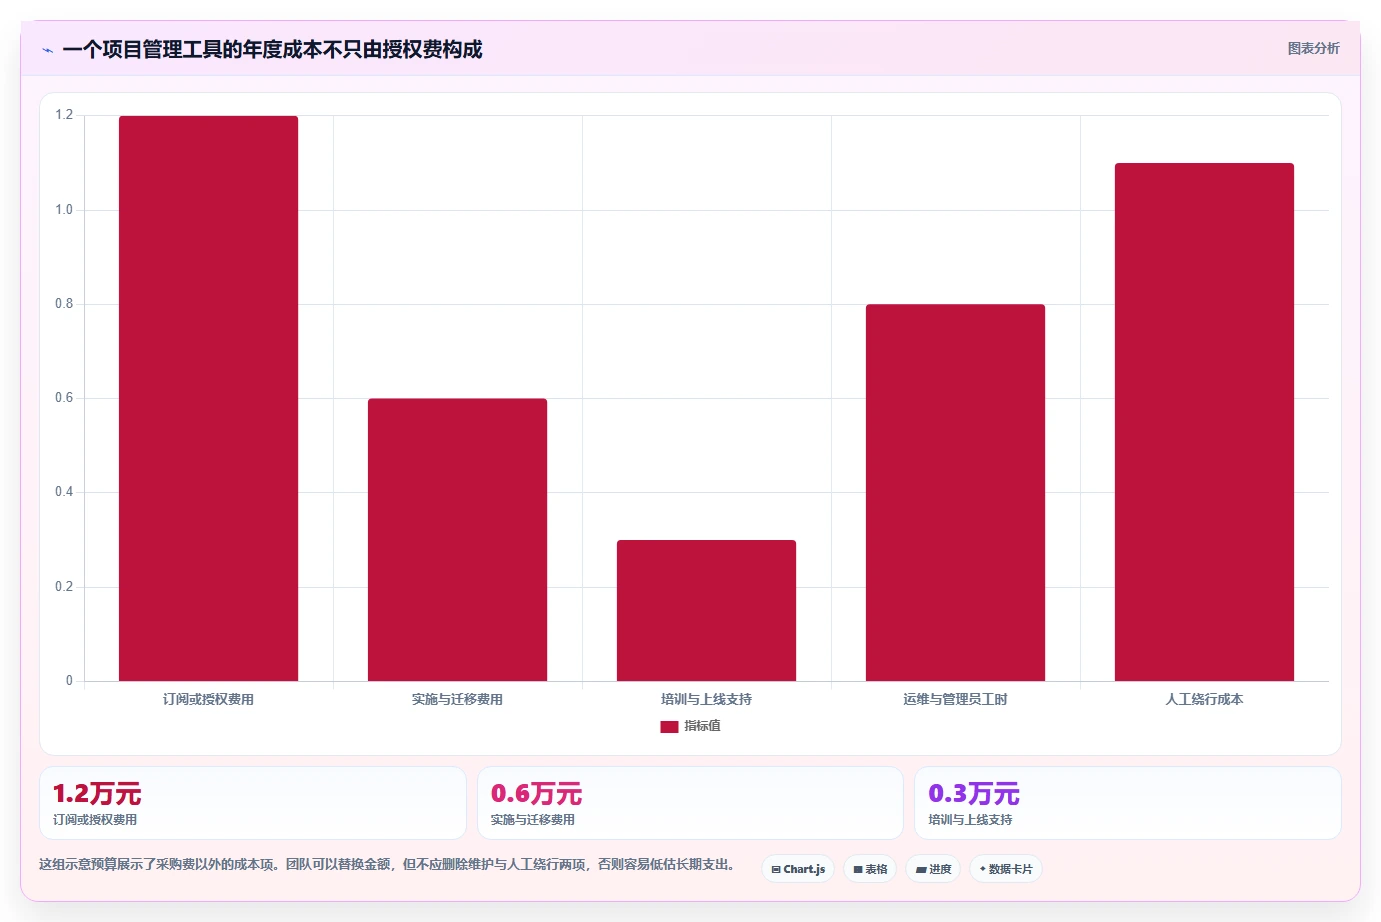Click the y-axis value 0.2
Image resolution: width=1381 pixels, height=922 pixels.
coord(64,587)
